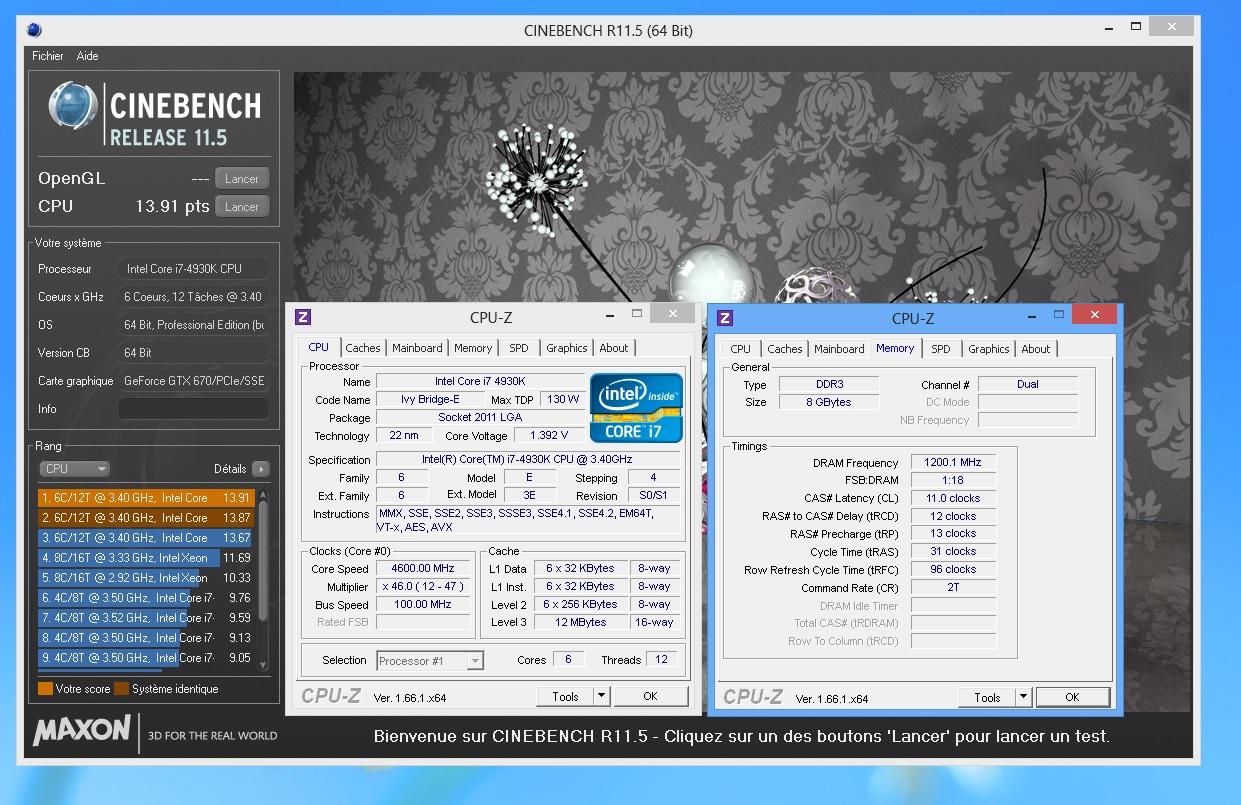Switch to Graphics tab in right CPU-Z window

[x=989, y=349]
